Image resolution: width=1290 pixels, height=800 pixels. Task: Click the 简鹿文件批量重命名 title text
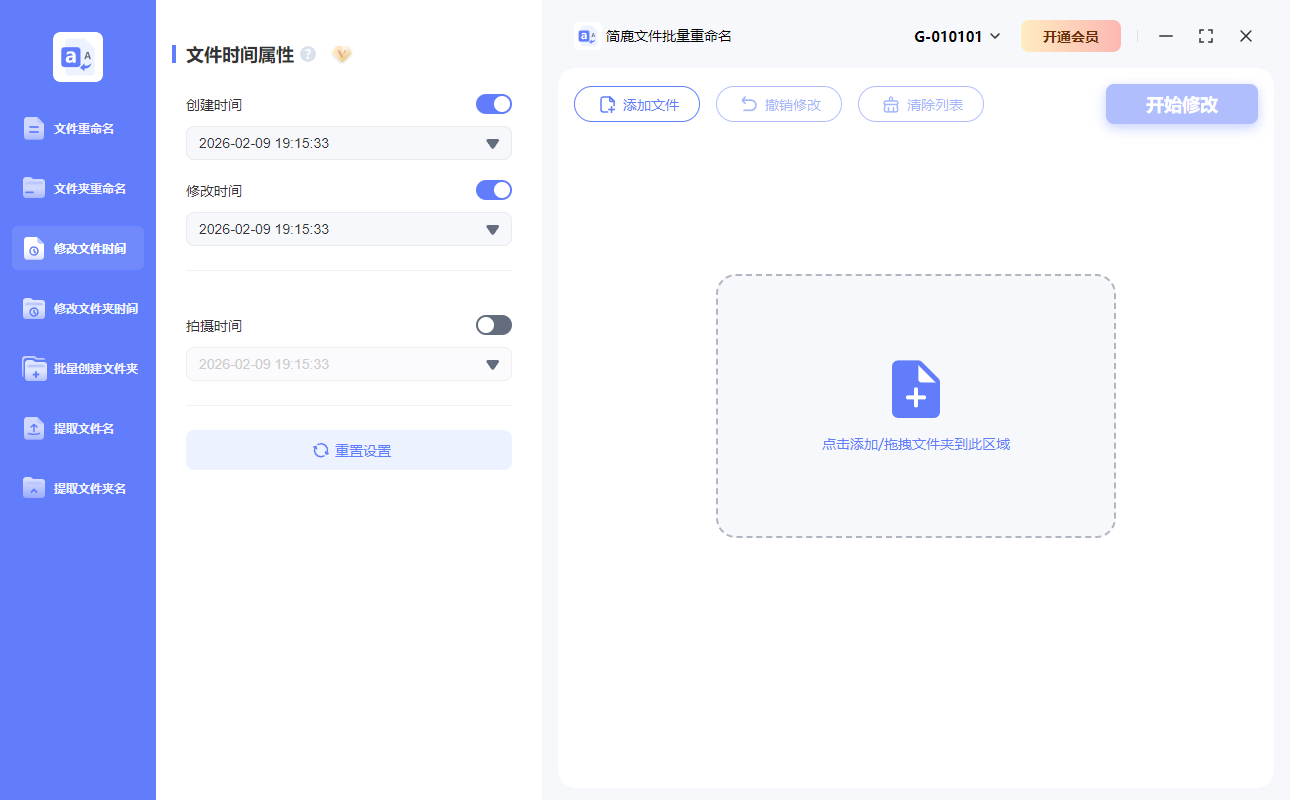pos(669,36)
